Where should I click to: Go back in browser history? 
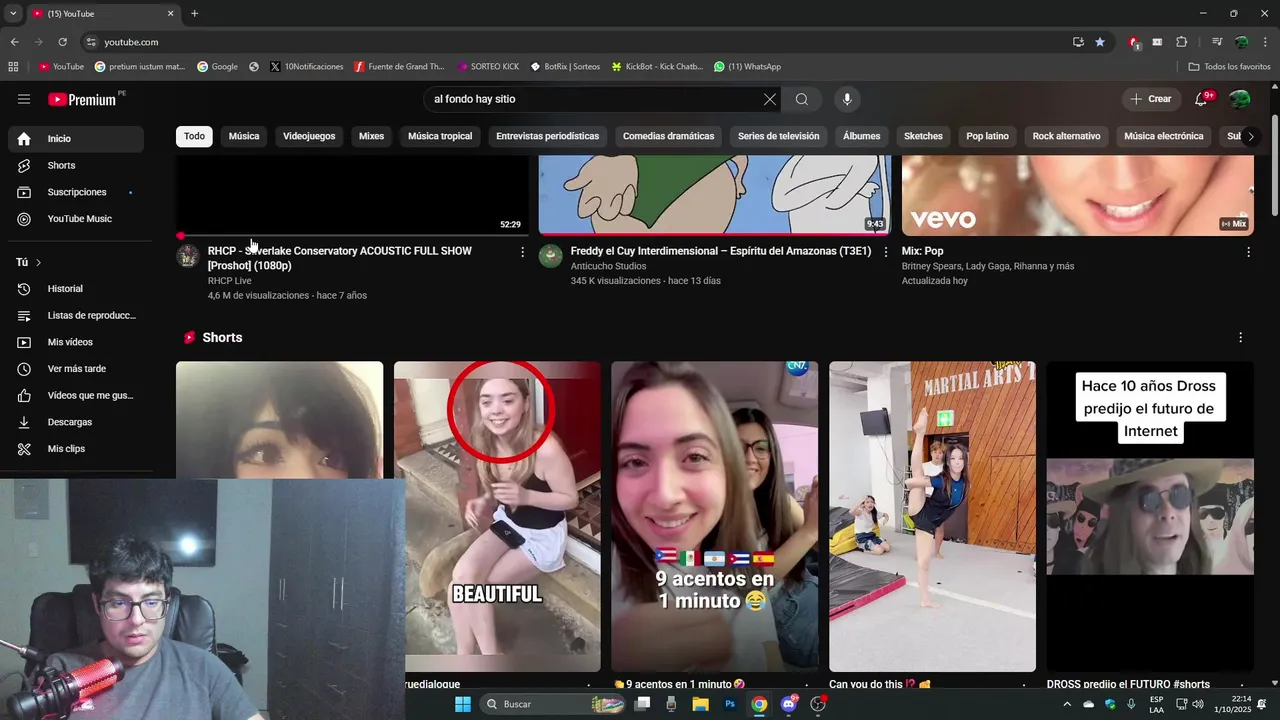coord(14,42)
